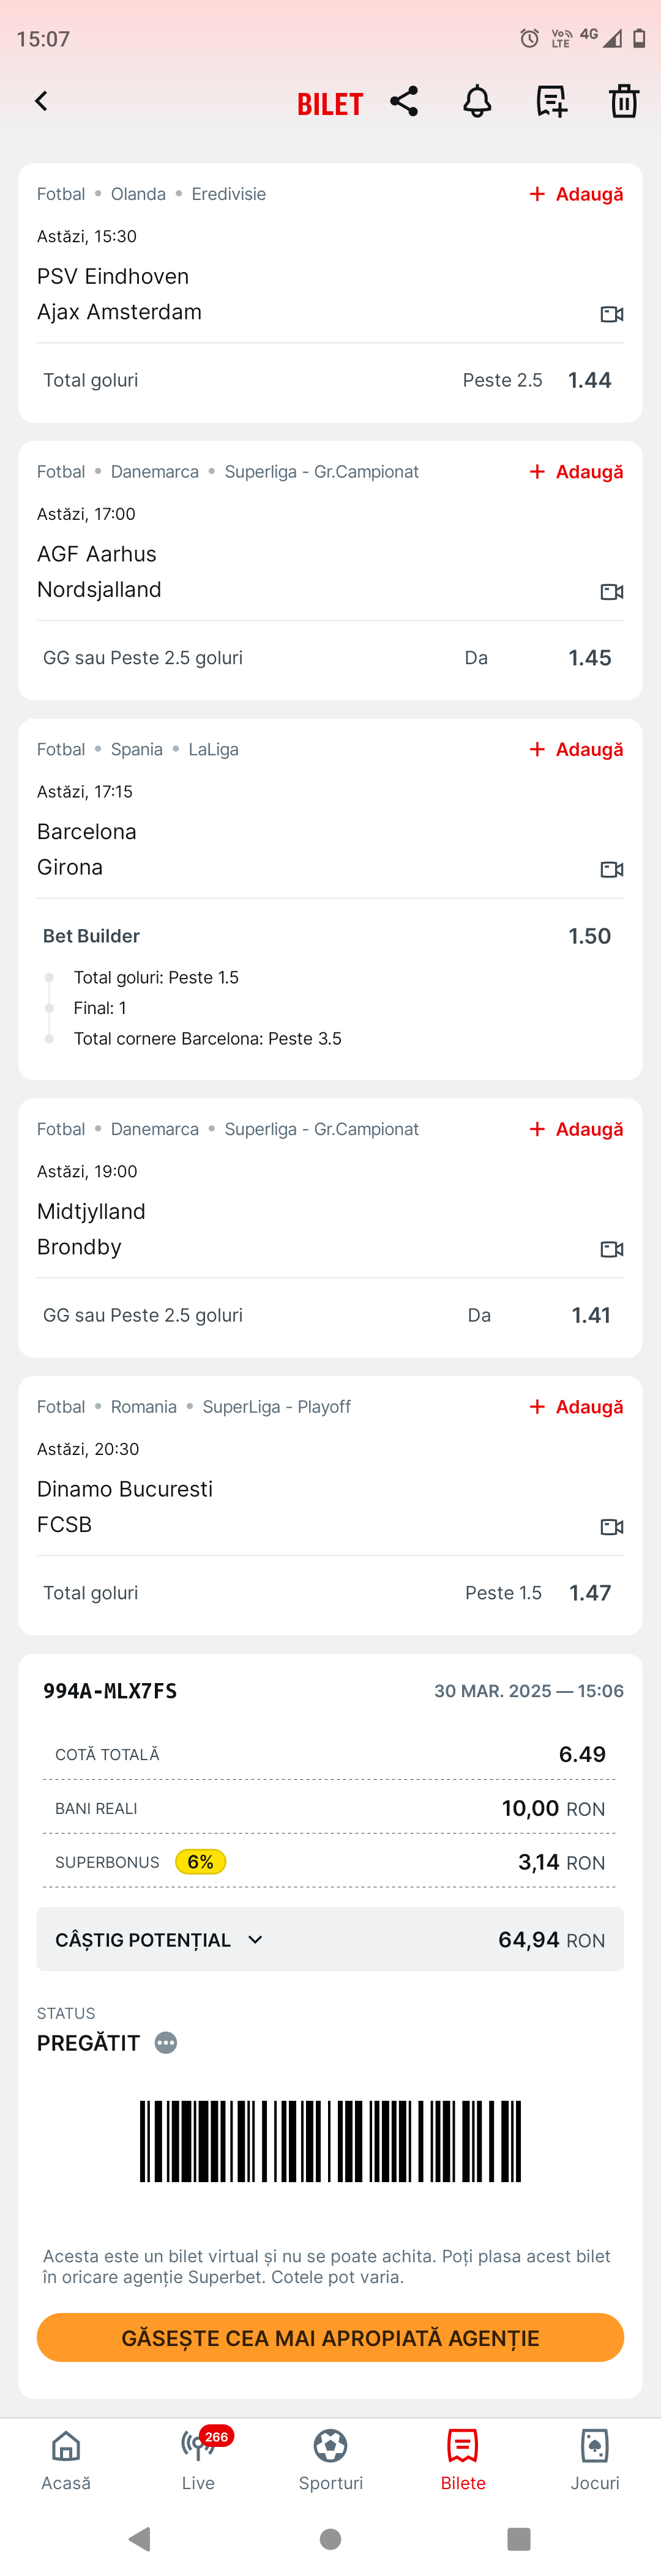Tap video icon for Barcelona vs Girona

coord(612,869)
